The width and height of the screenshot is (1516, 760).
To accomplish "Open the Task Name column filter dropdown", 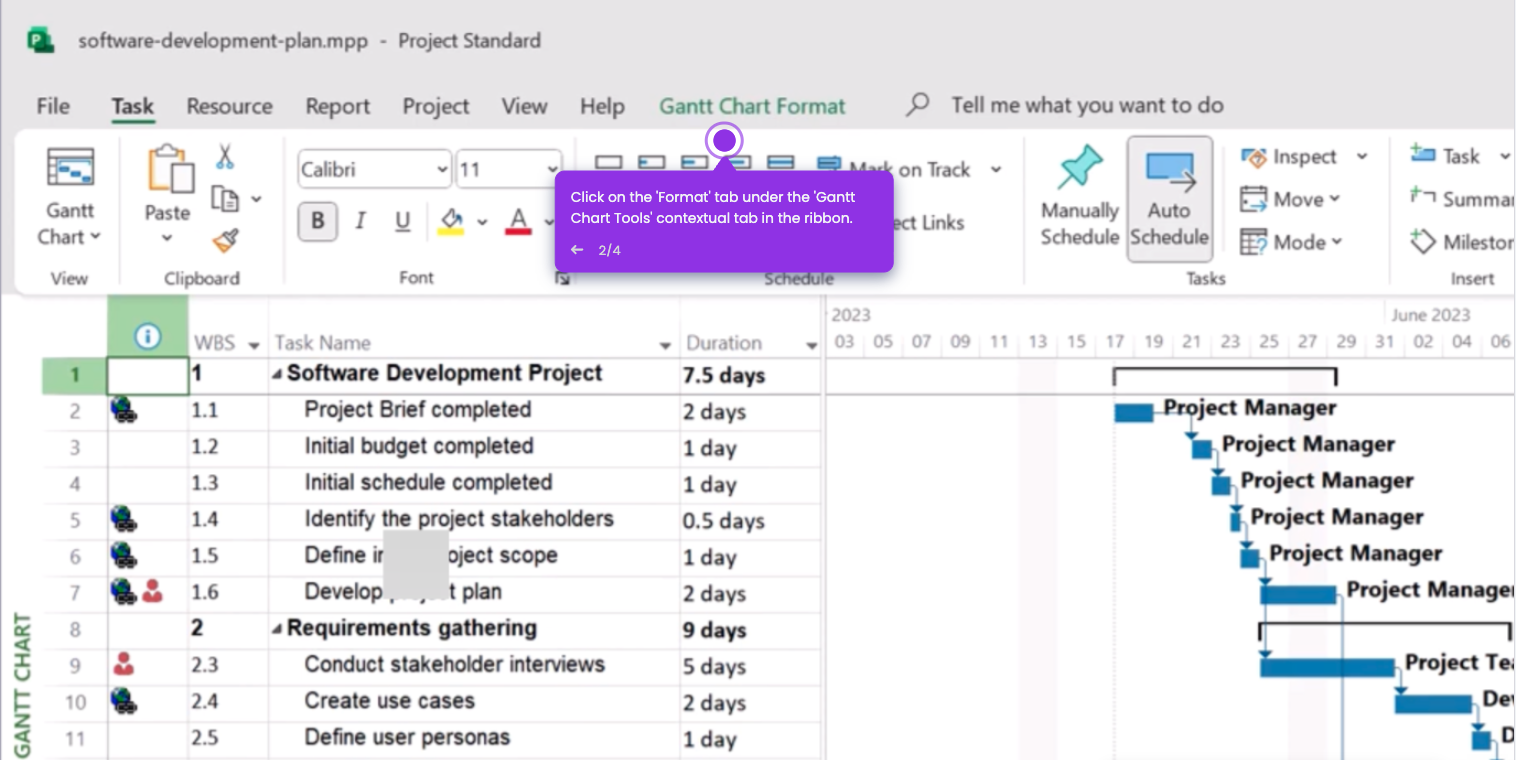I will pos(665,345).
